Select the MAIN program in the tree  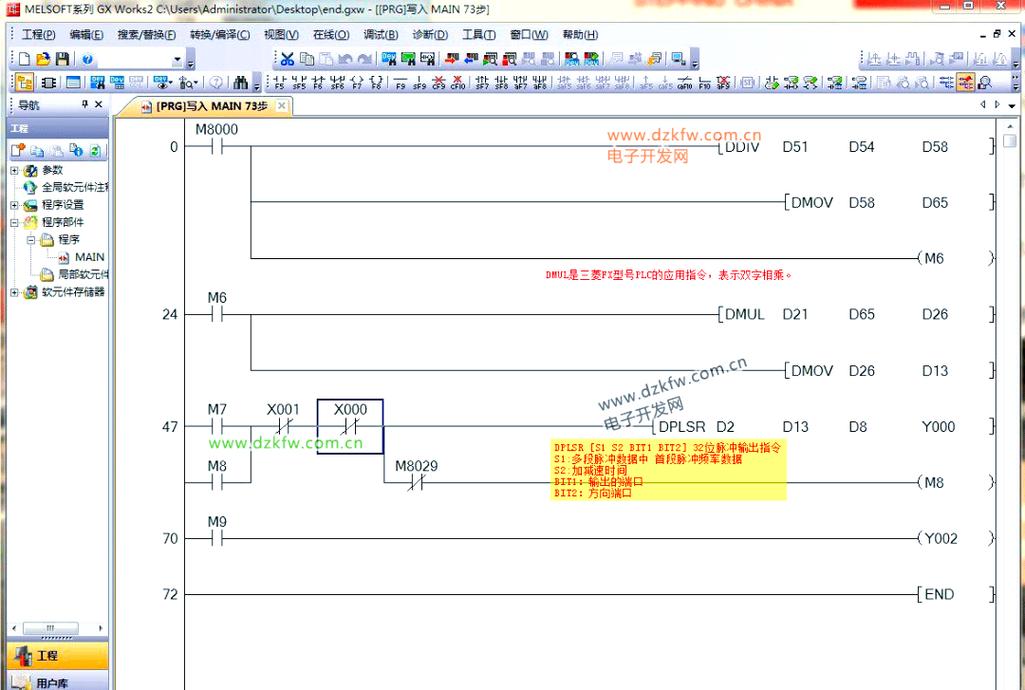click(x=89, y=257)
